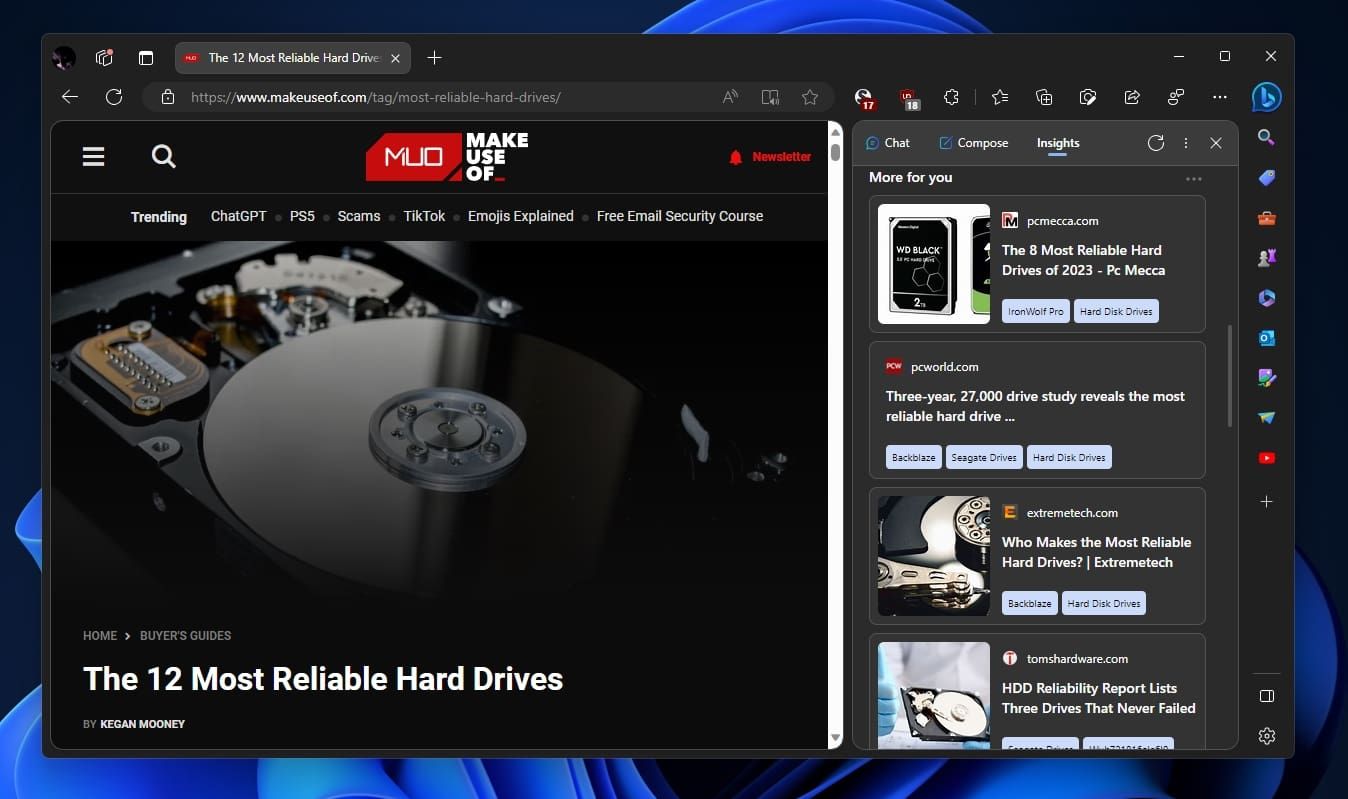
Task: Open the YouTube icon in the sidebar
Action: click(x=1266, y=458)
